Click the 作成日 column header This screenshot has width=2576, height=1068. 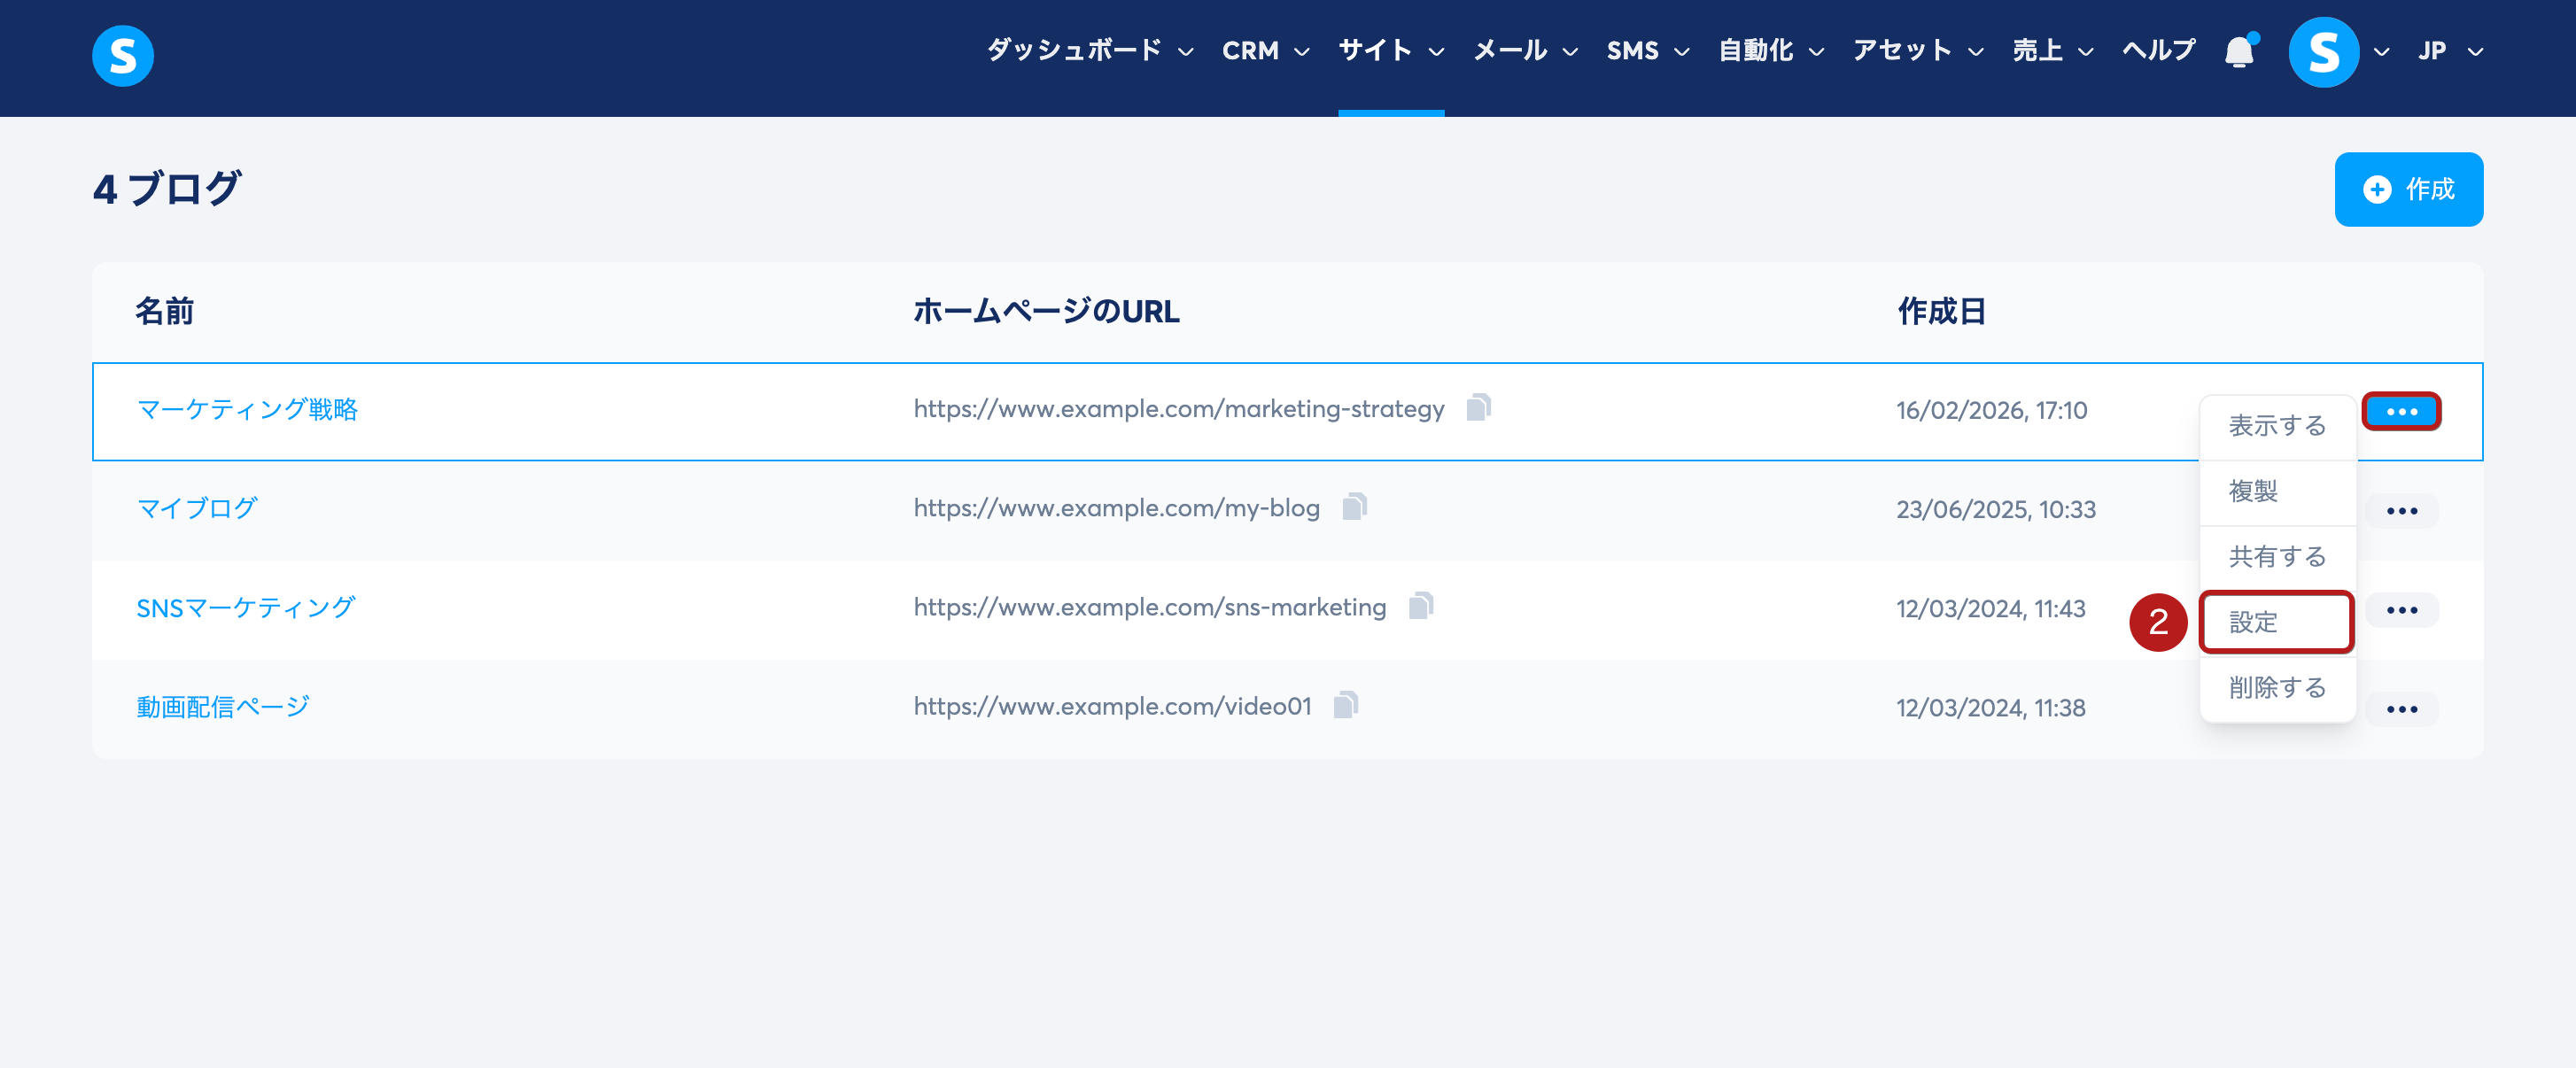[x=1941, y=311]
